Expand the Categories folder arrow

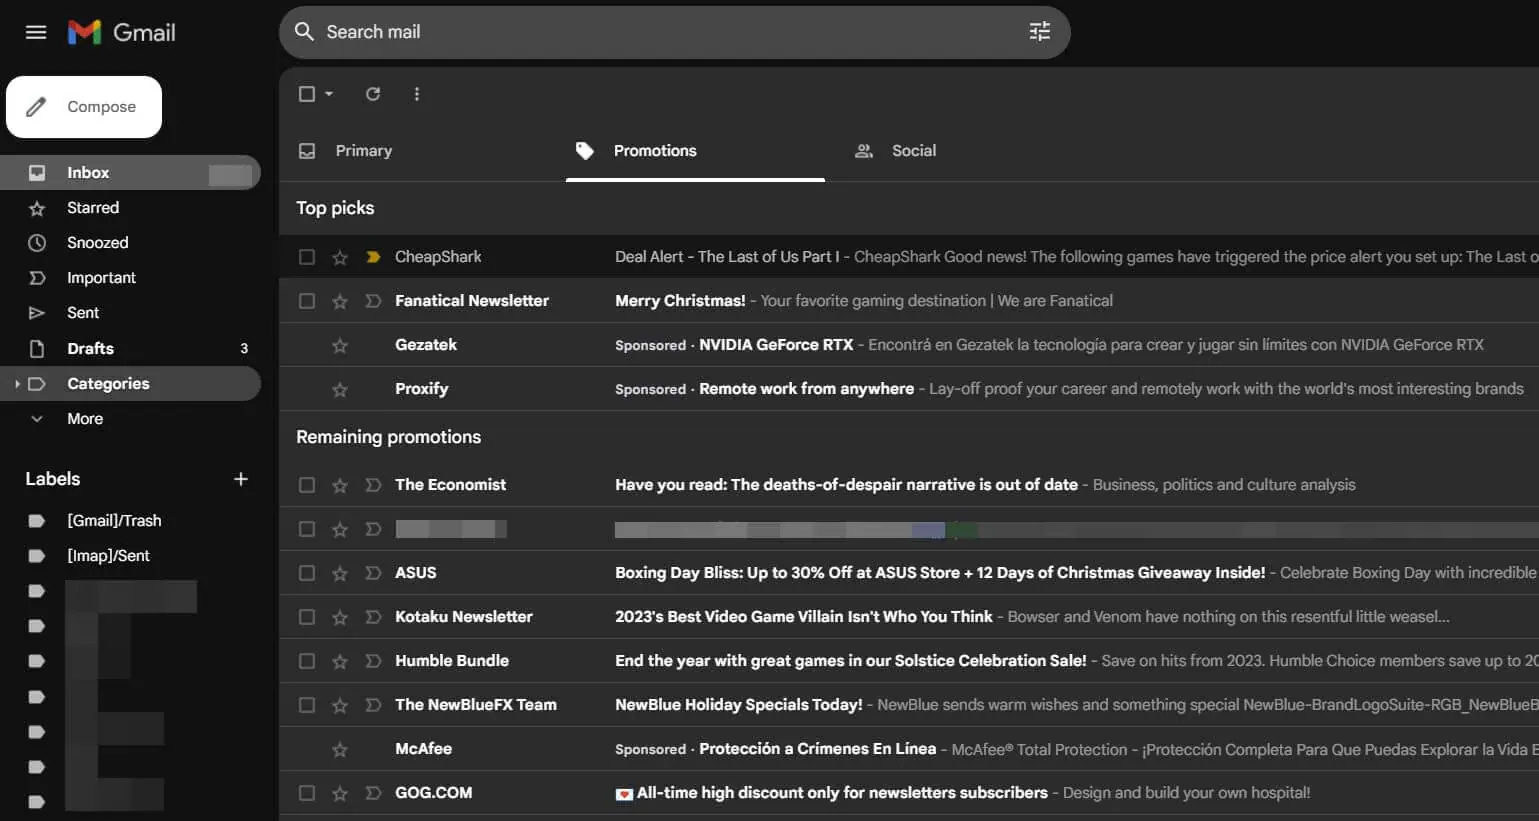coord(17,384)
